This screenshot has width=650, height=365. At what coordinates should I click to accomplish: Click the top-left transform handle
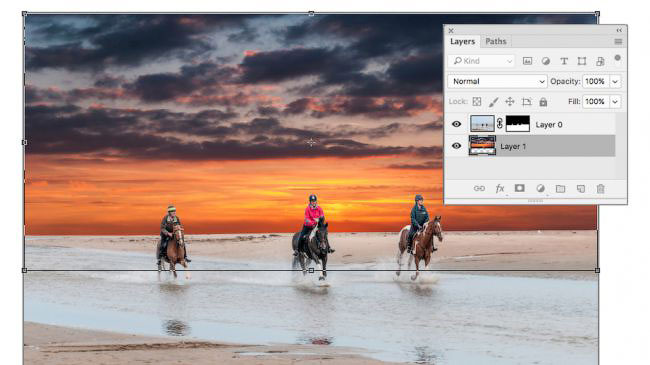(x=24, y=14)
